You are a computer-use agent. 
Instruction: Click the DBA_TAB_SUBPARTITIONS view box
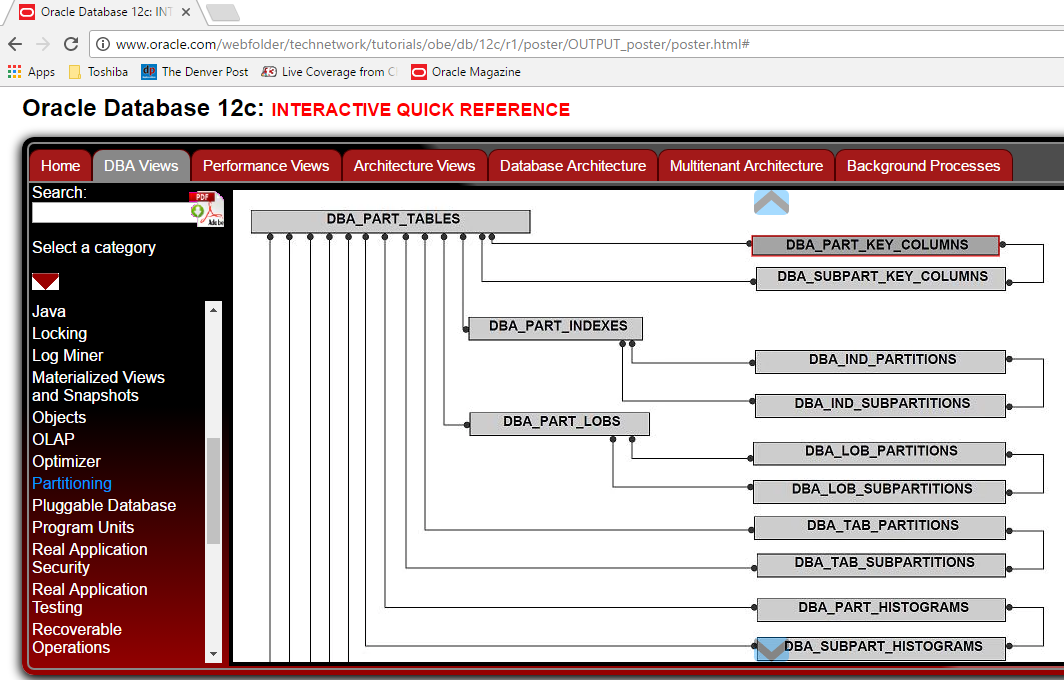coord(881,565)
